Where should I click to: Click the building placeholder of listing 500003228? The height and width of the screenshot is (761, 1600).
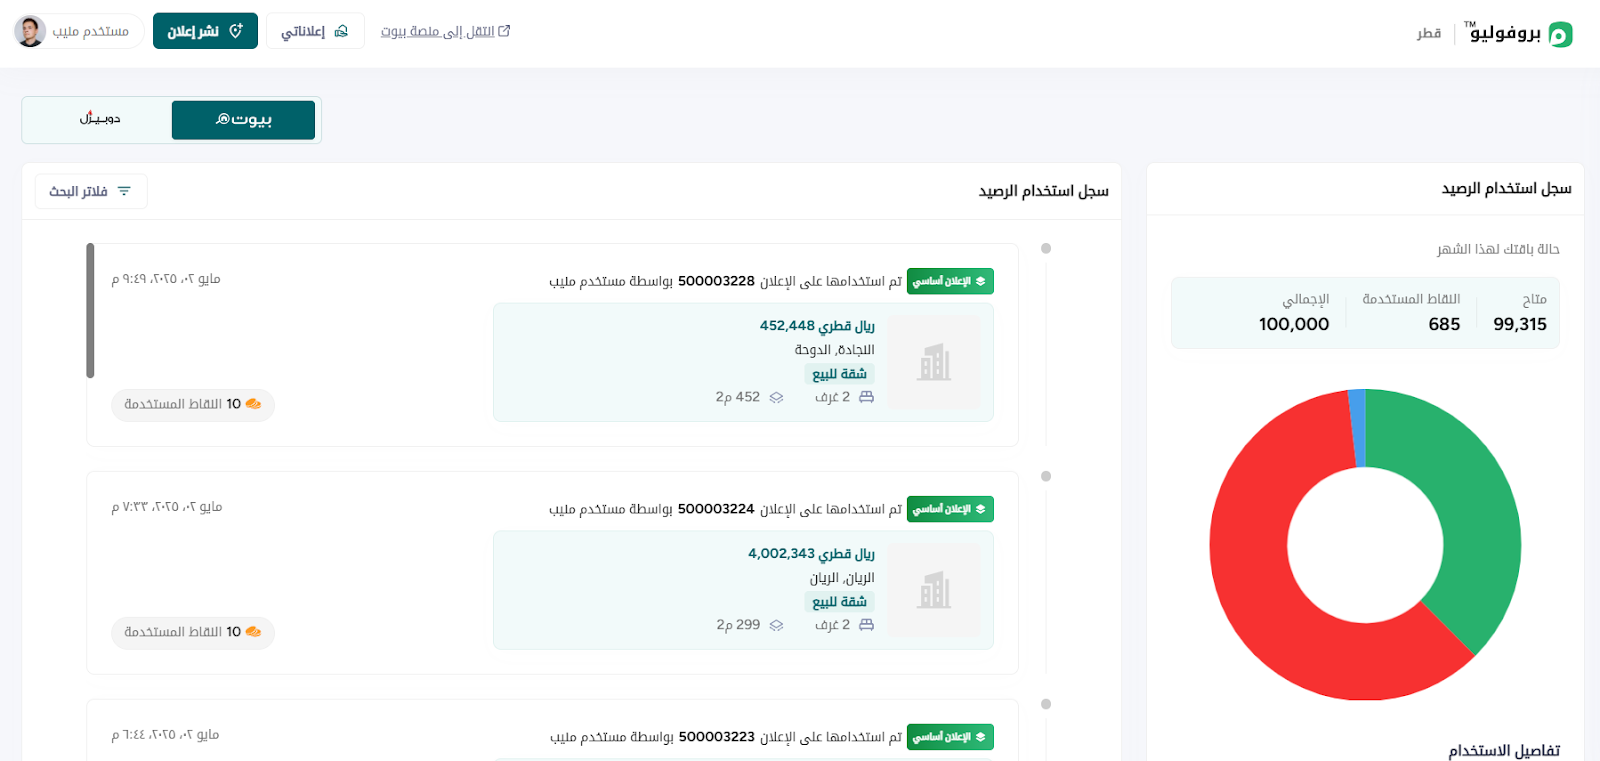point(934,362)
